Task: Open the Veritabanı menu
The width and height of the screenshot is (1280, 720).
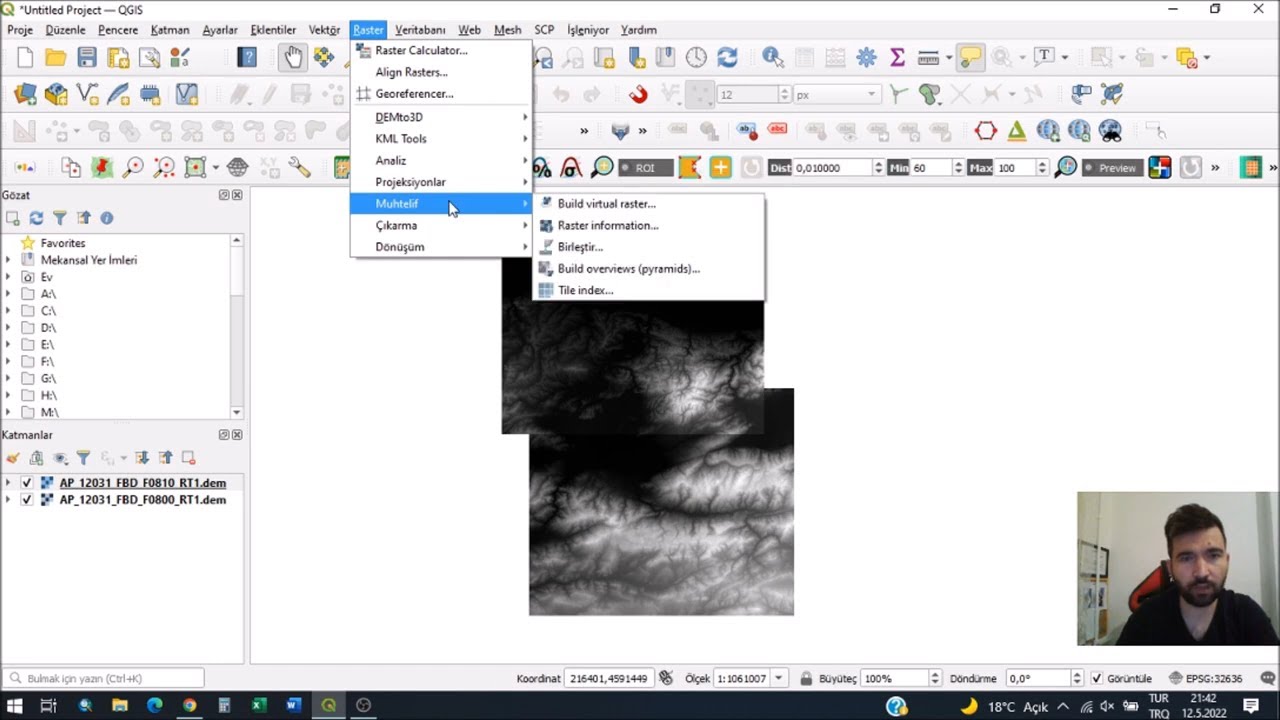Action: point(420,30)
